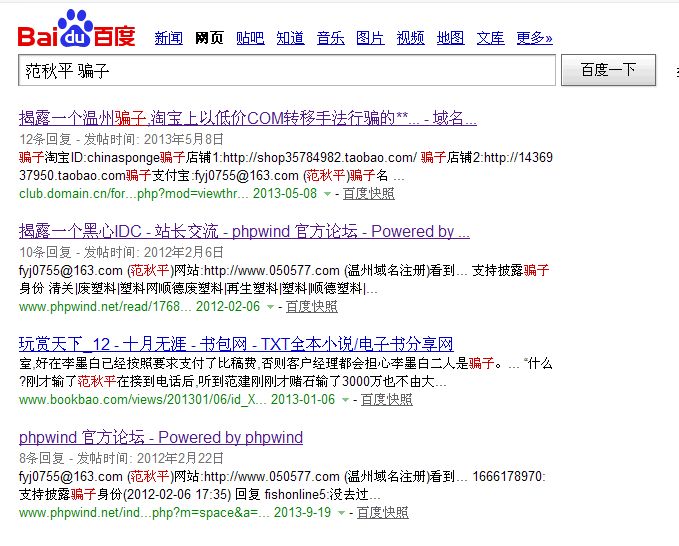
Task: Expand the 更多» more menu
Action: click(x=534, y=38)
